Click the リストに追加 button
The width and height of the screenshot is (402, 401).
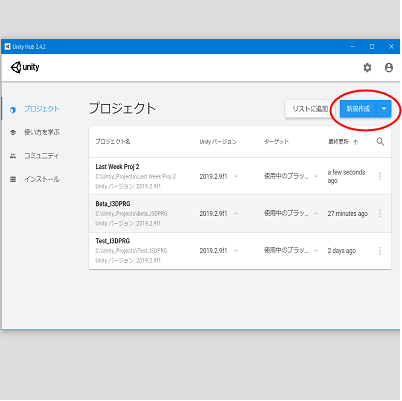click(x=310, y=109)
